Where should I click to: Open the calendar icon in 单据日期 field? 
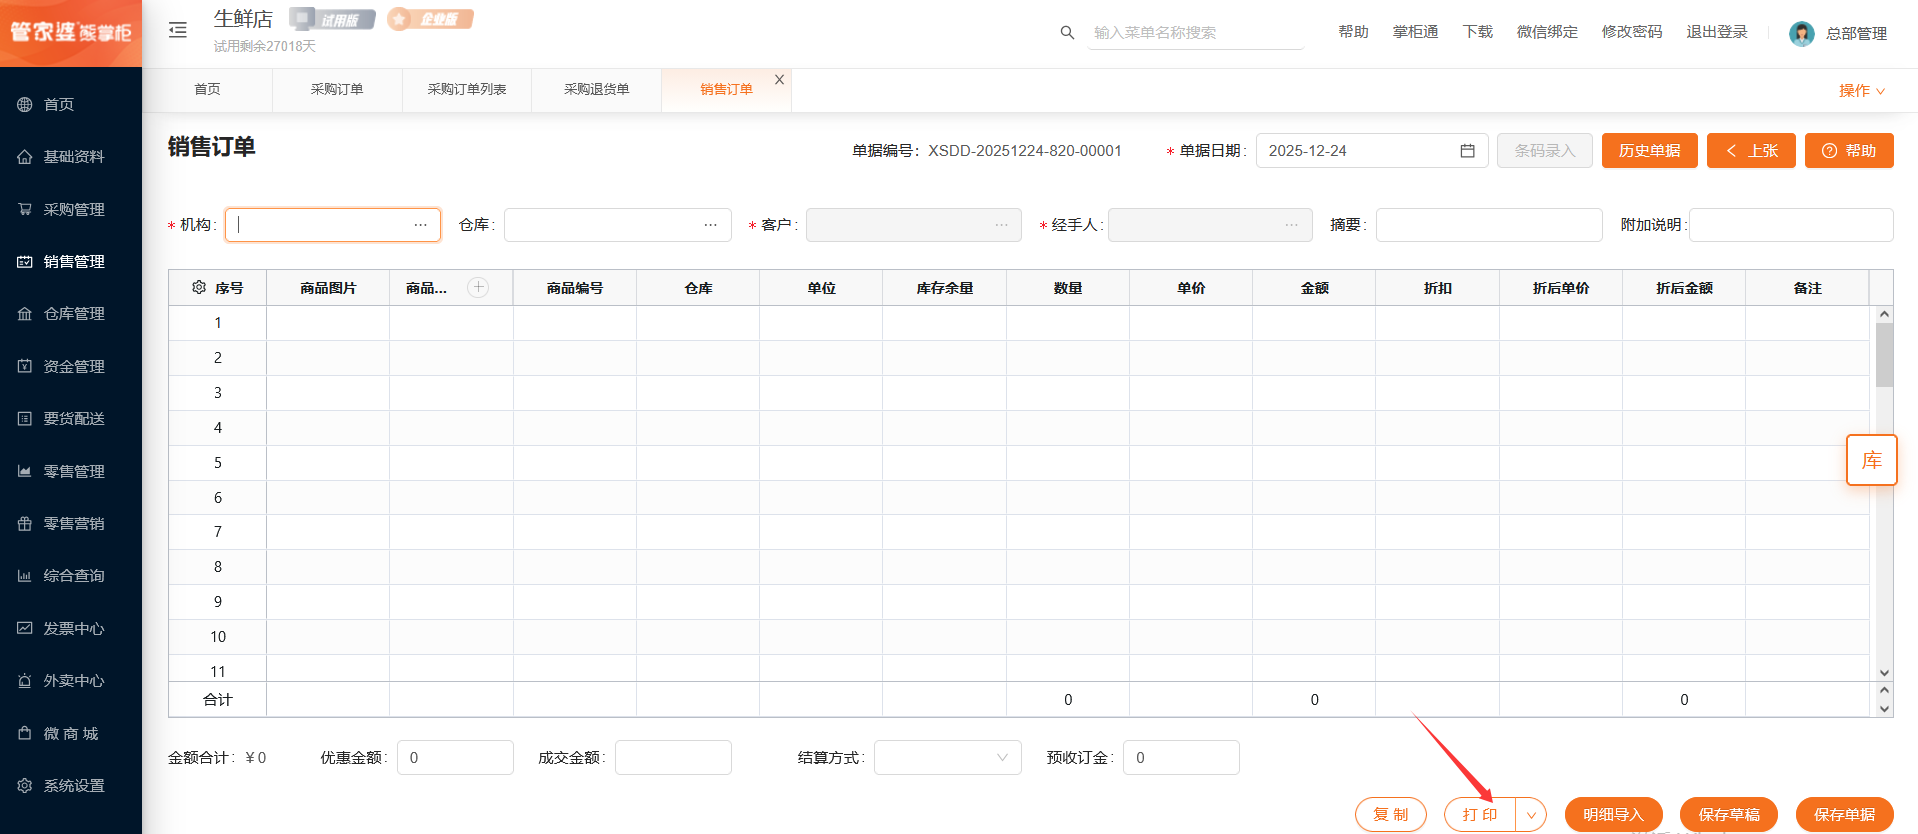click(x=1467, y=151)
